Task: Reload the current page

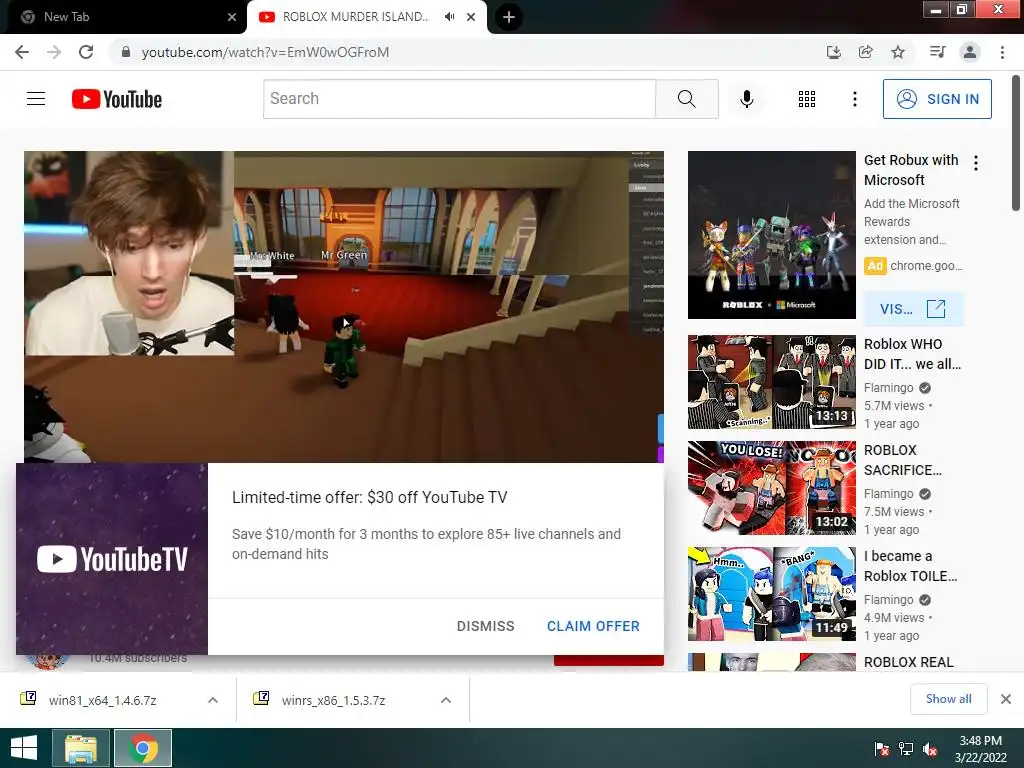Action: [86, 52]
